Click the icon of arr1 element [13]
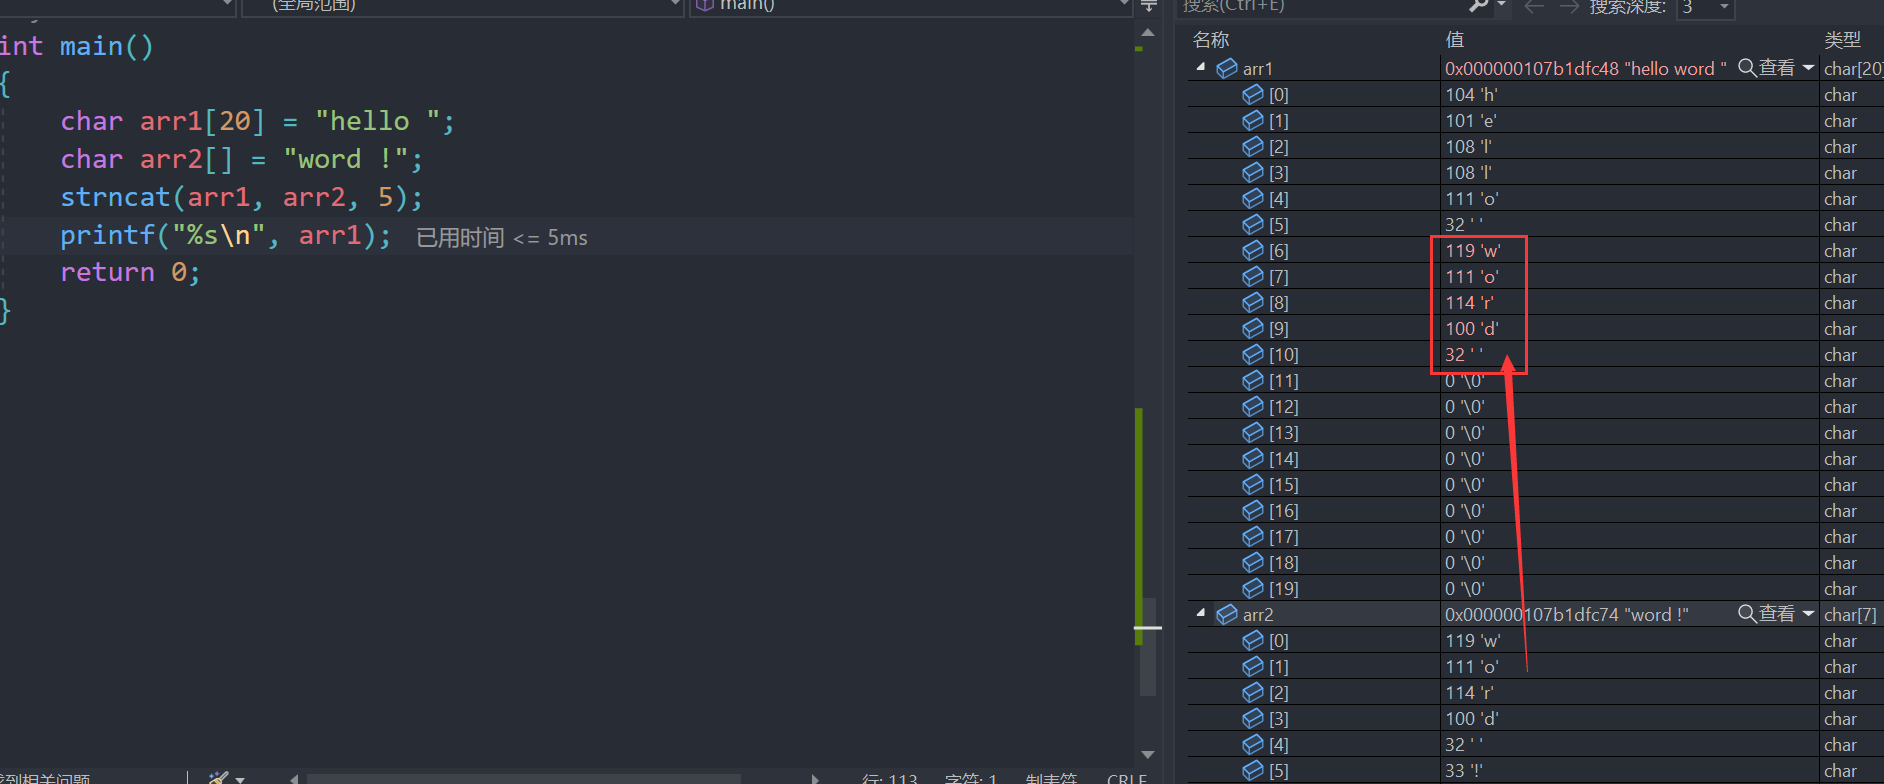 click(x=1253, y=432)
